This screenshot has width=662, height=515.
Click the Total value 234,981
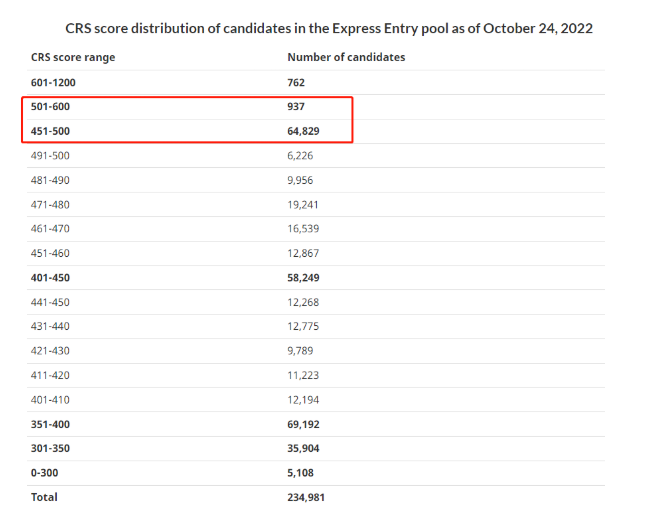click(306, 497)
